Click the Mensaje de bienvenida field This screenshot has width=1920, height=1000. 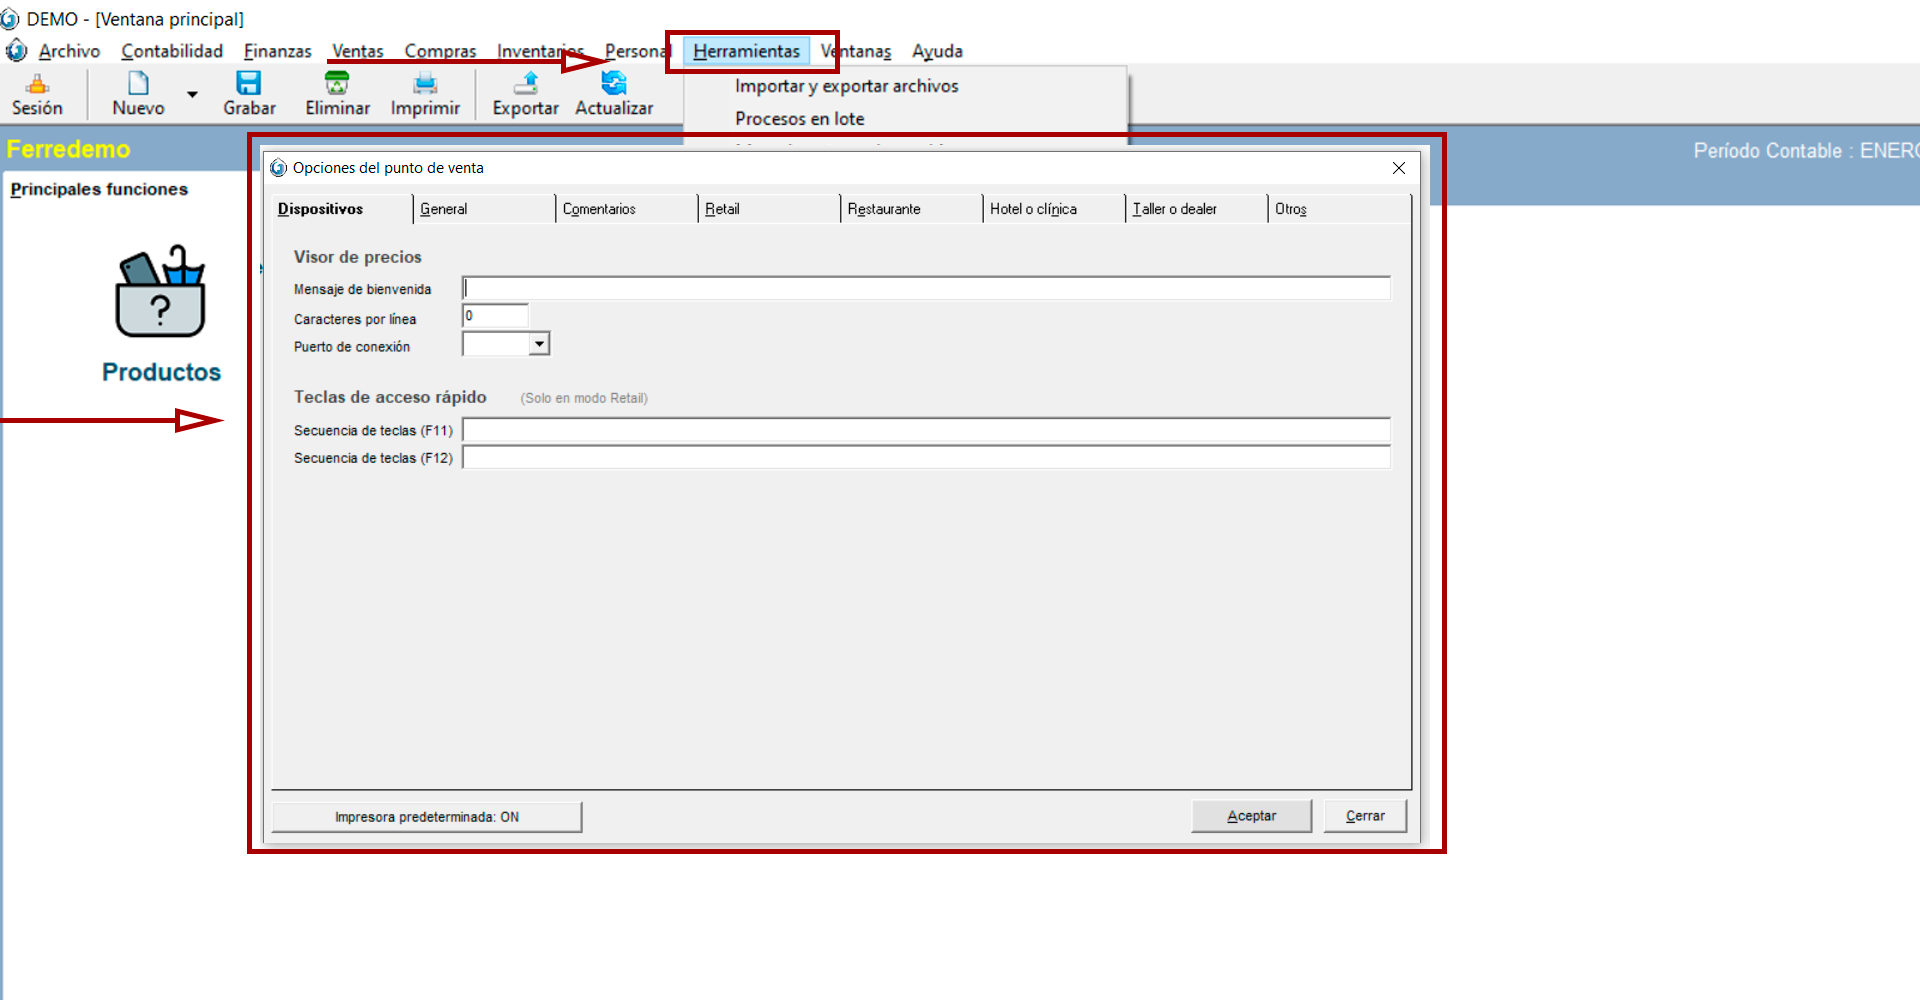click(x=925, y=289)
